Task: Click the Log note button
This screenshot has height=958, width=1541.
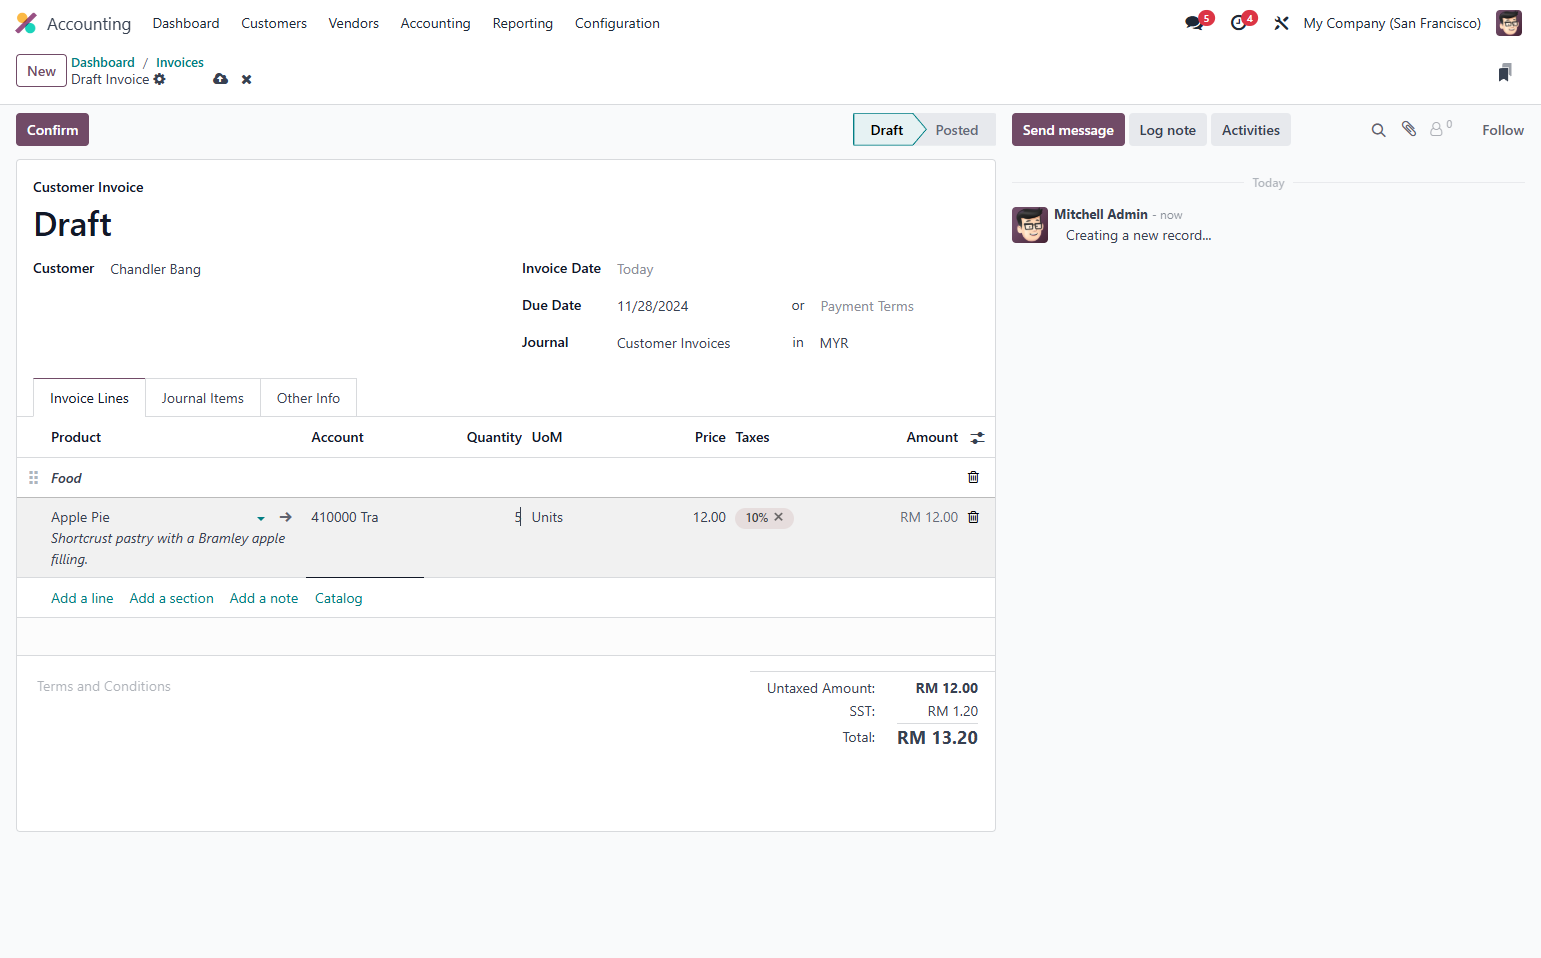Action: point(1167,130)
